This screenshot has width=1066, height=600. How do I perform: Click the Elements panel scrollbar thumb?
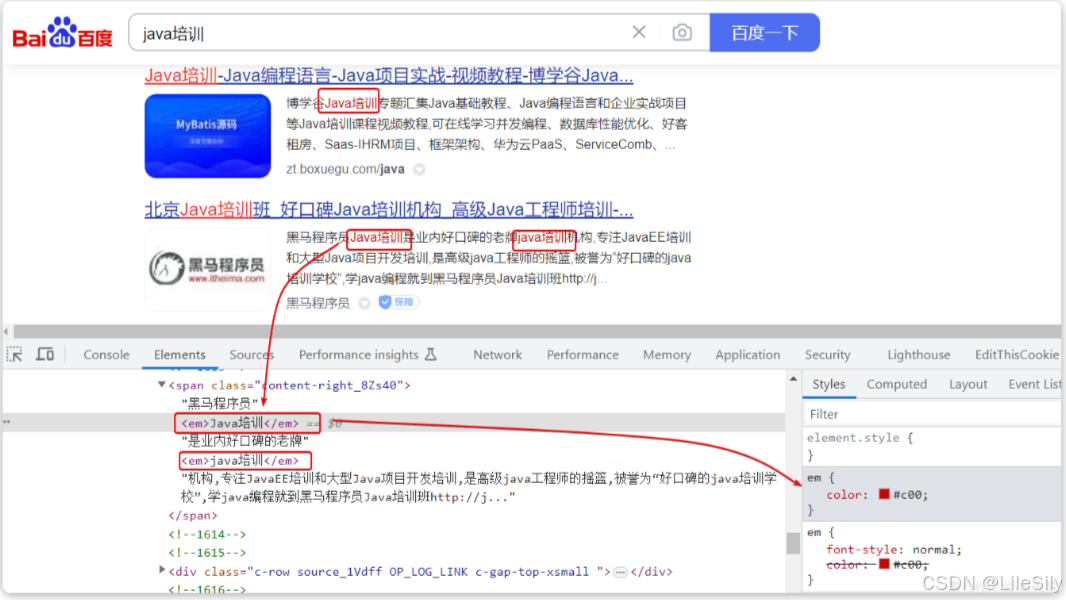793,544
